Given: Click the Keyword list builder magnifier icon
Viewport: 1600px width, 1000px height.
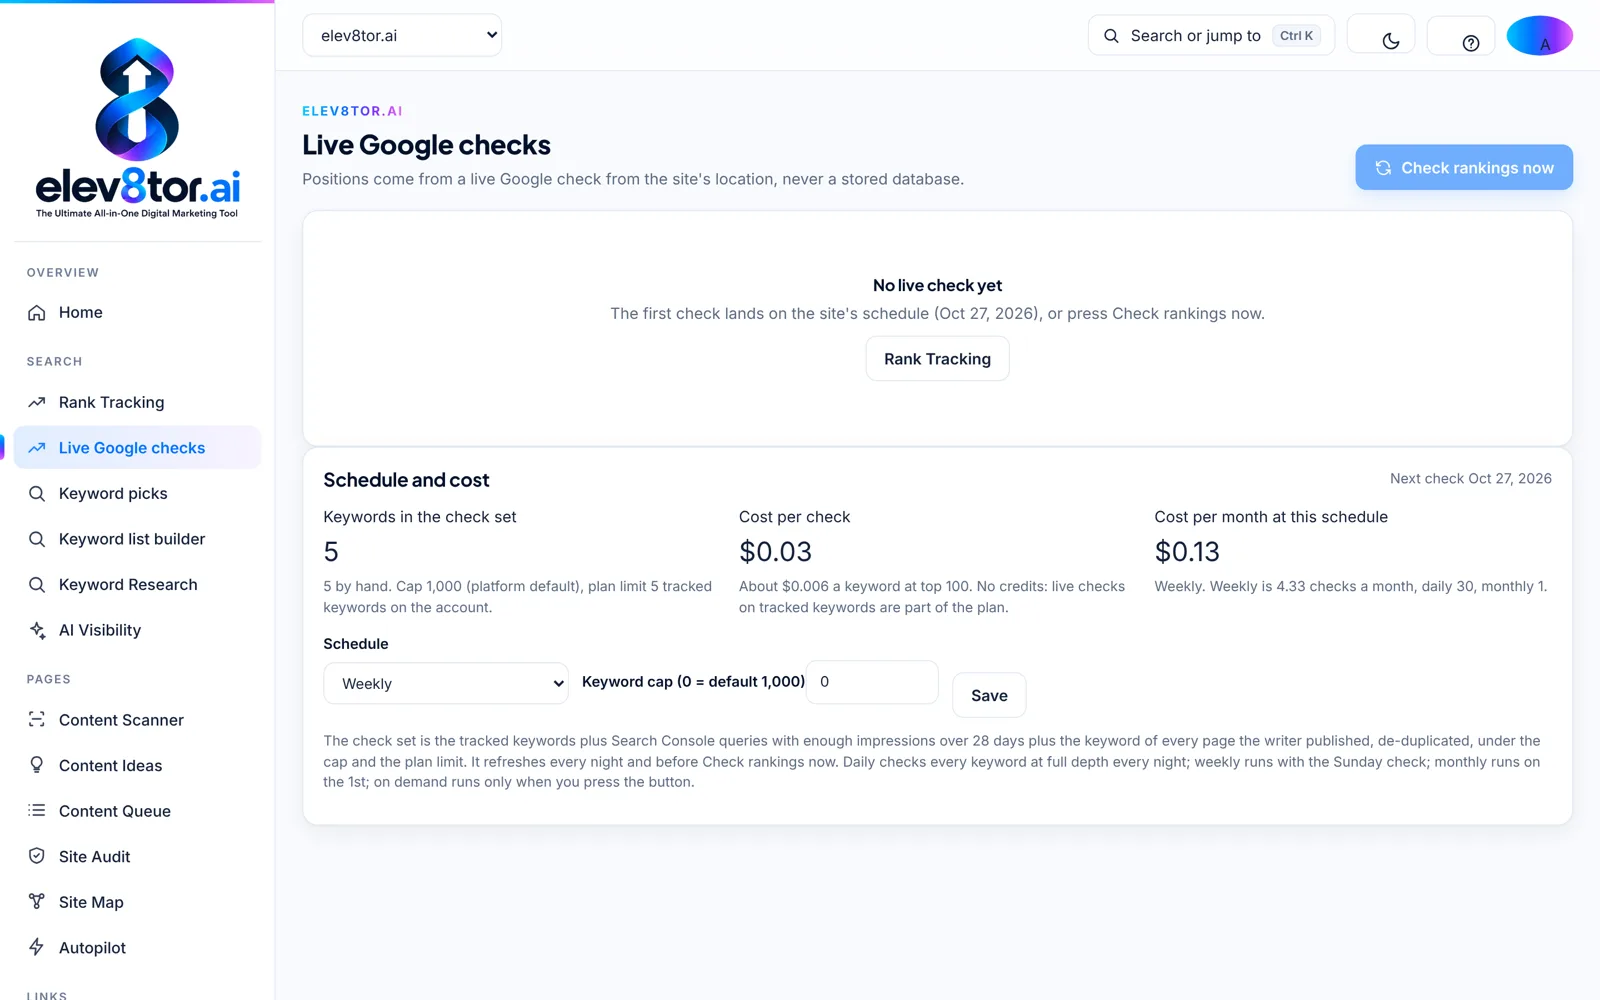Looking at the screenshot, I should click(37, 539).
